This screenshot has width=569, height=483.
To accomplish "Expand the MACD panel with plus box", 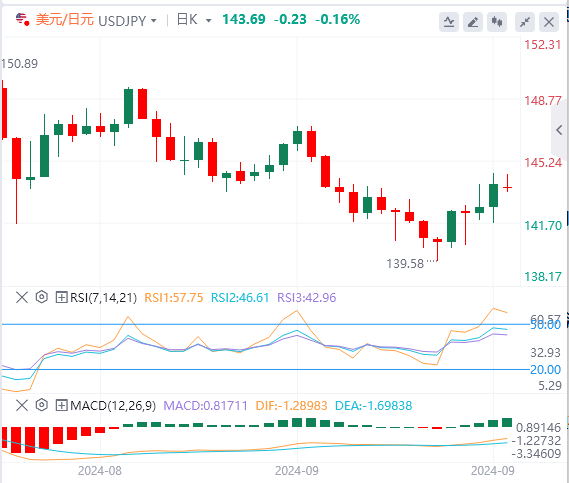I will pos(61,405).
